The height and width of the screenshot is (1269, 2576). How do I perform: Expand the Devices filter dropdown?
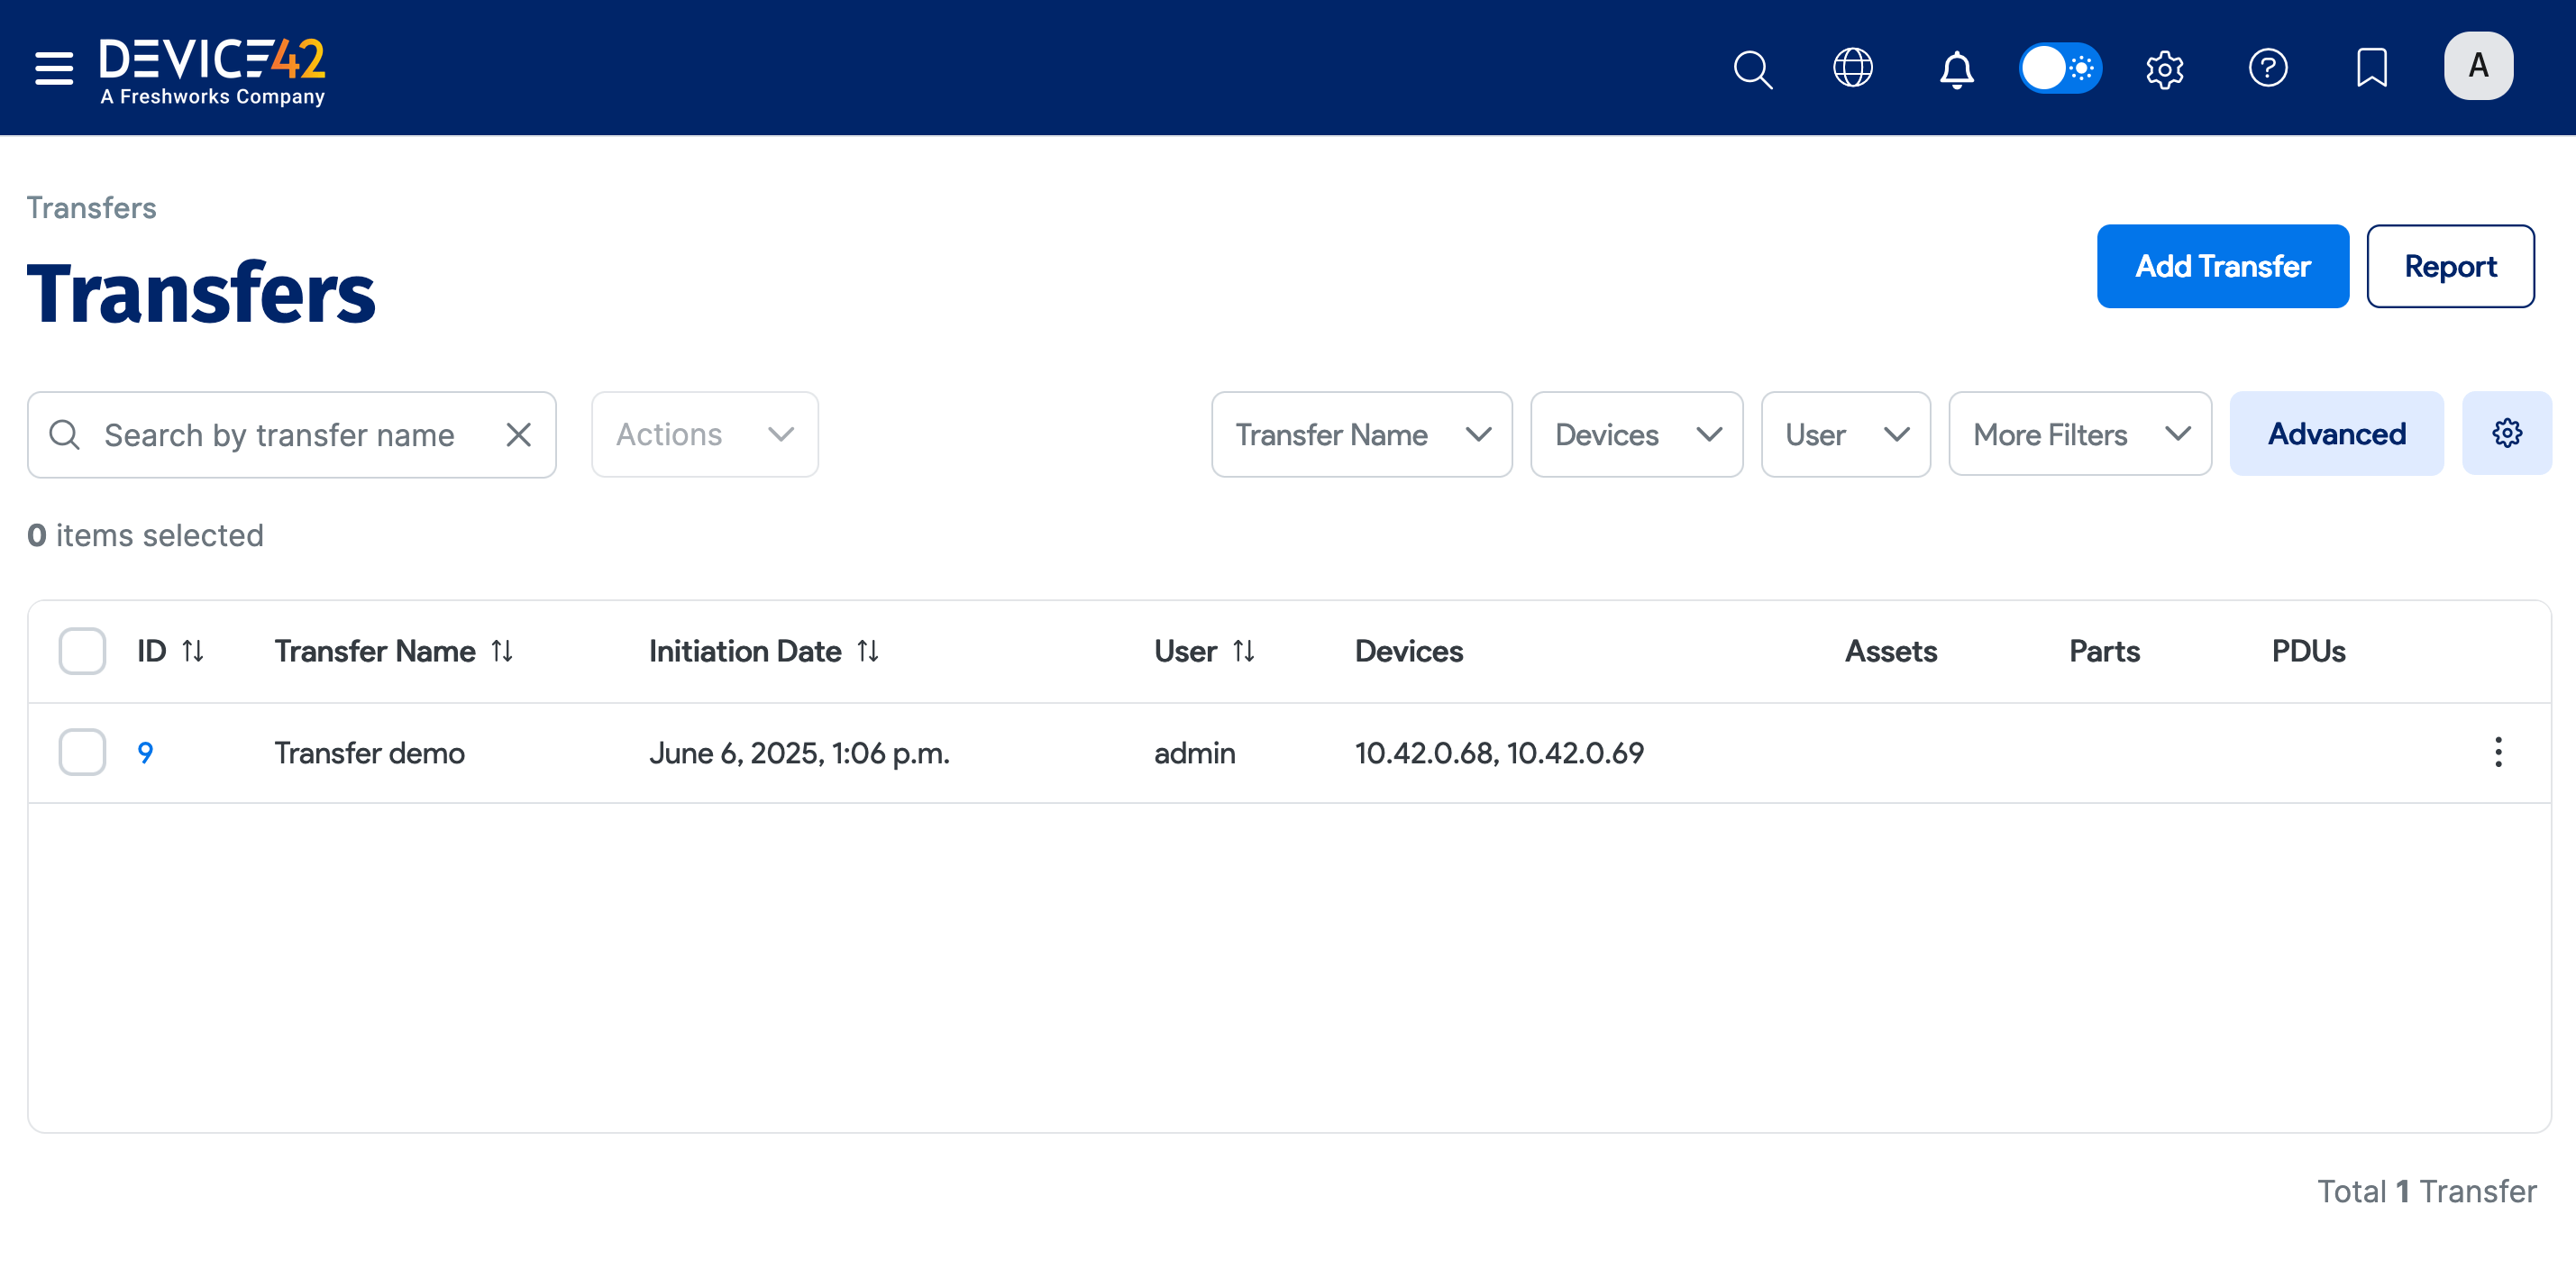[1636, 434]
